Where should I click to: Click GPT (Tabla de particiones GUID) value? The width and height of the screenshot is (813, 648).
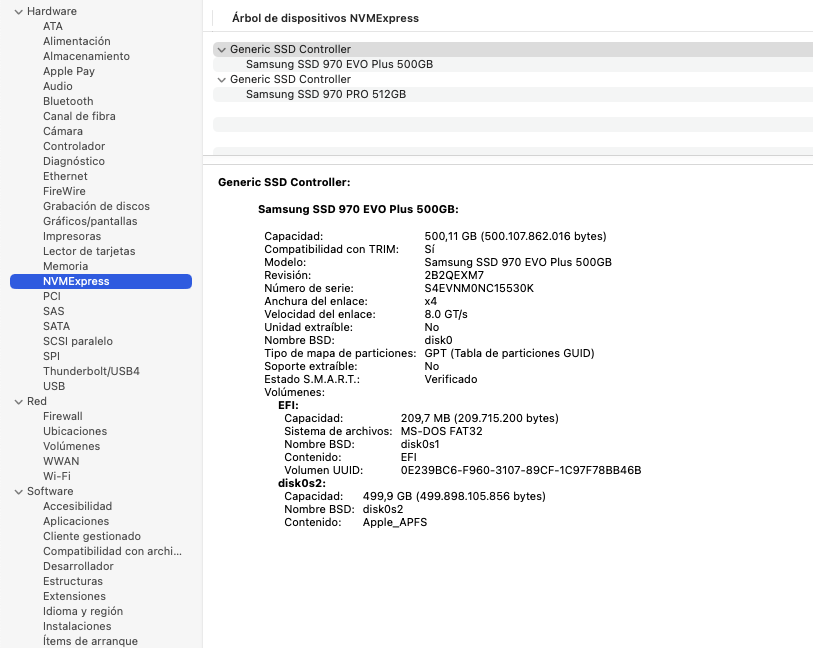coord(509,354)
